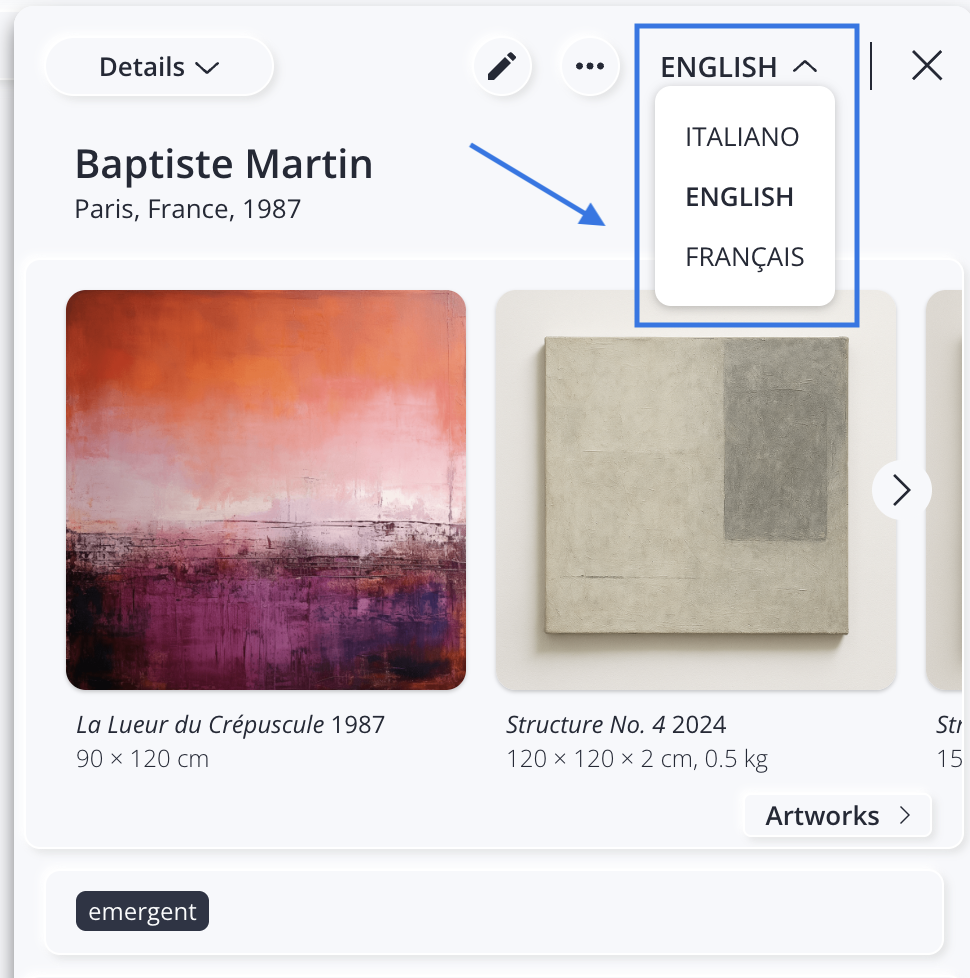
Task: Click the La Lueur du Crépuscule title
Action: pyautogui.click(x=200, y=724)
